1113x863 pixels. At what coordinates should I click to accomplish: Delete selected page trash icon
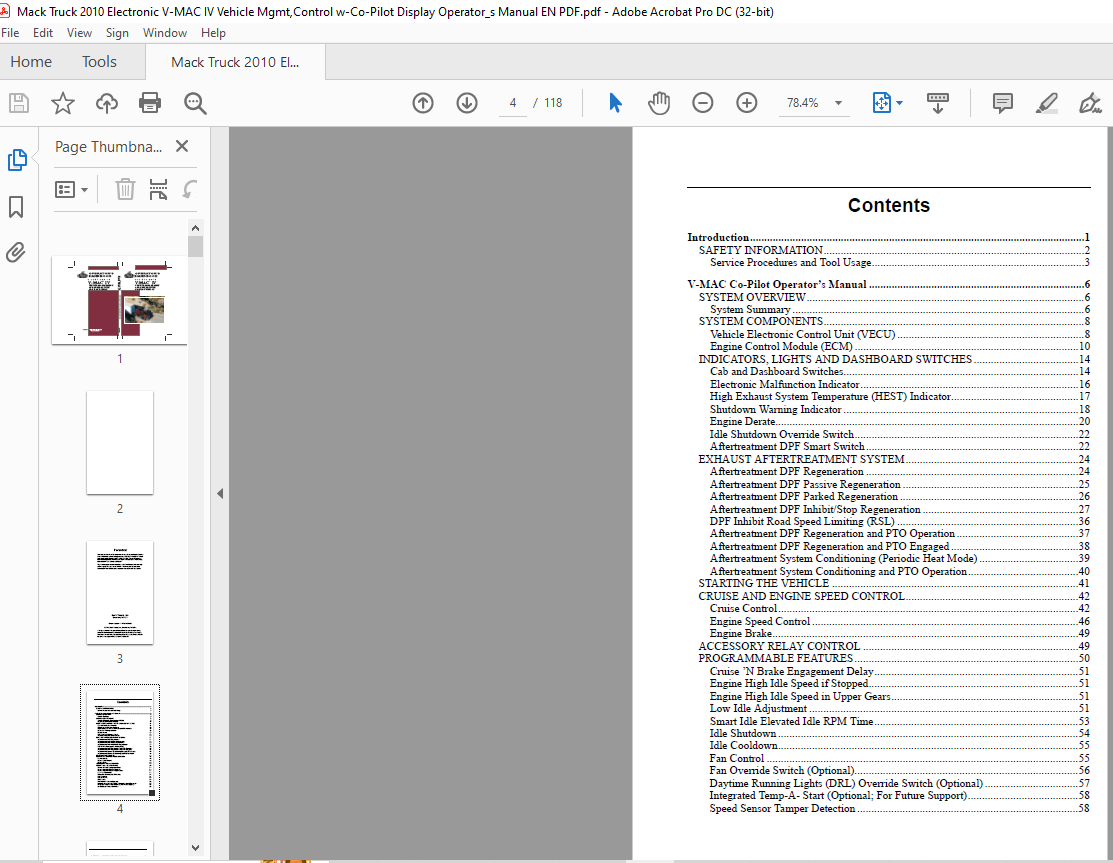[x=125, y=189]
